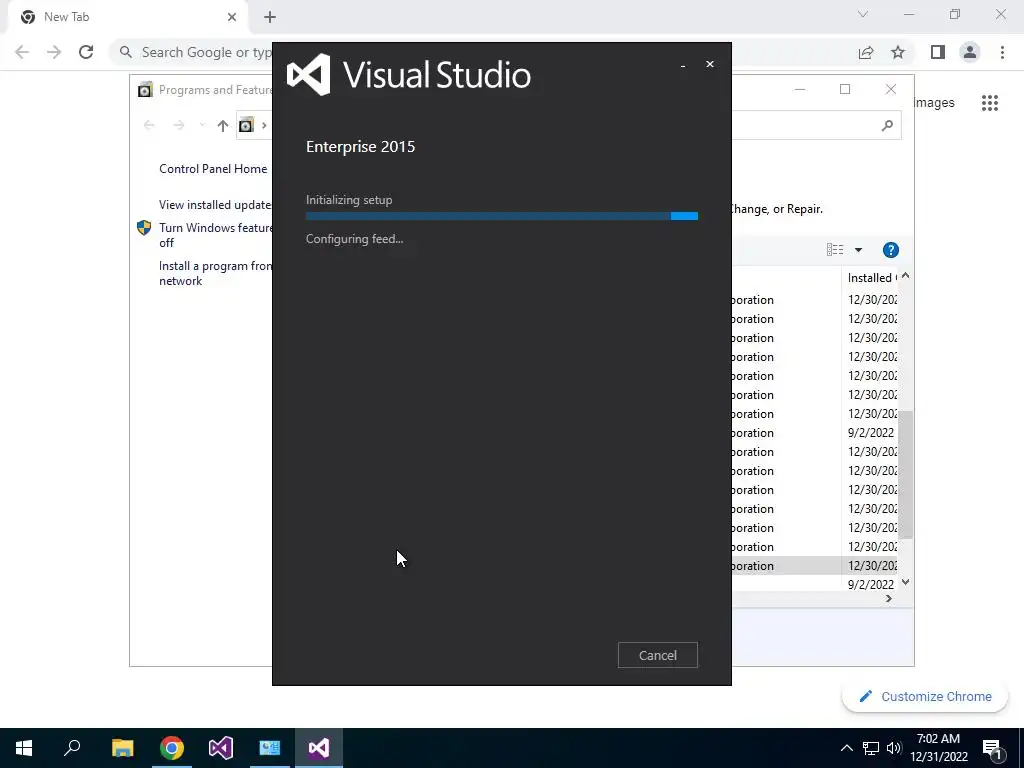Sort by the Installed On column header
This screenshot has width=1024, height=768.
click(871, 278)
